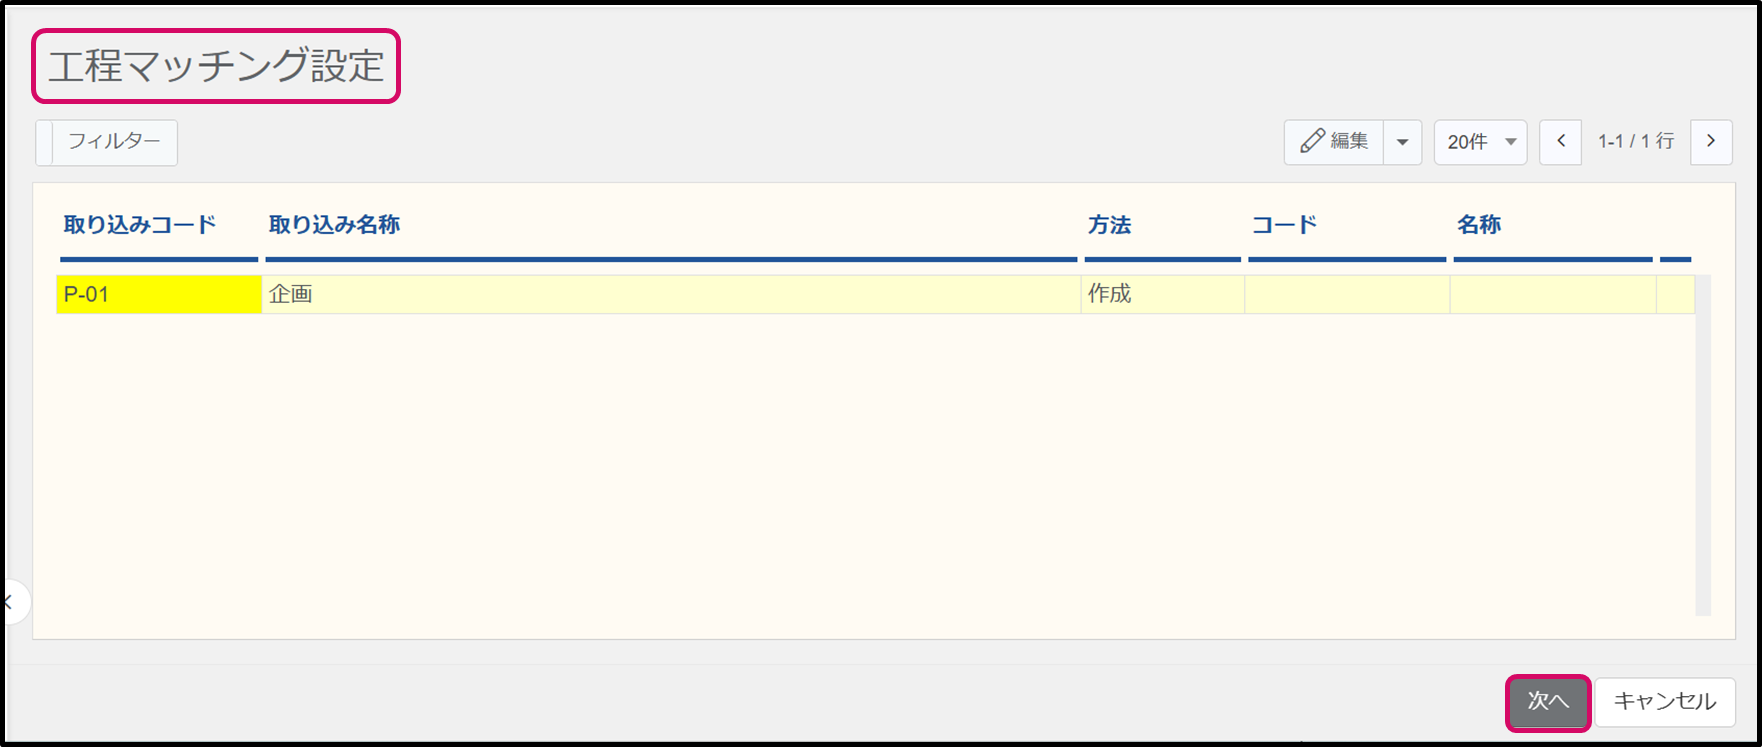This screenshot has width=1762, height=747.
Task: Click the table's vertical scrollbar
Action: [1702, 450]
